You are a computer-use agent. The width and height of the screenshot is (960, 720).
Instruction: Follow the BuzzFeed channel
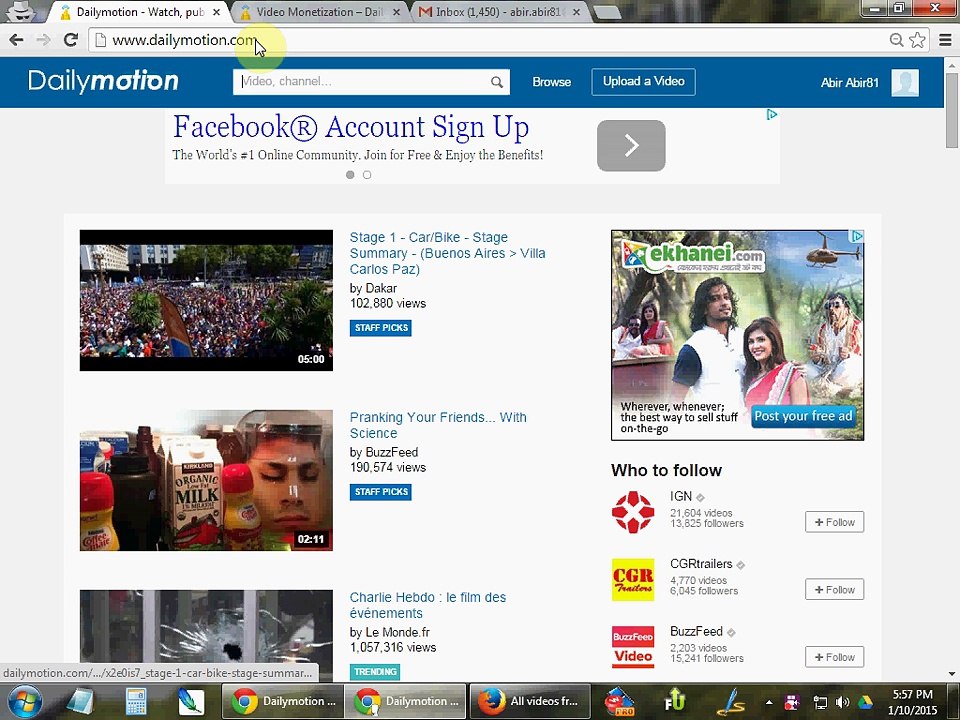834,657
